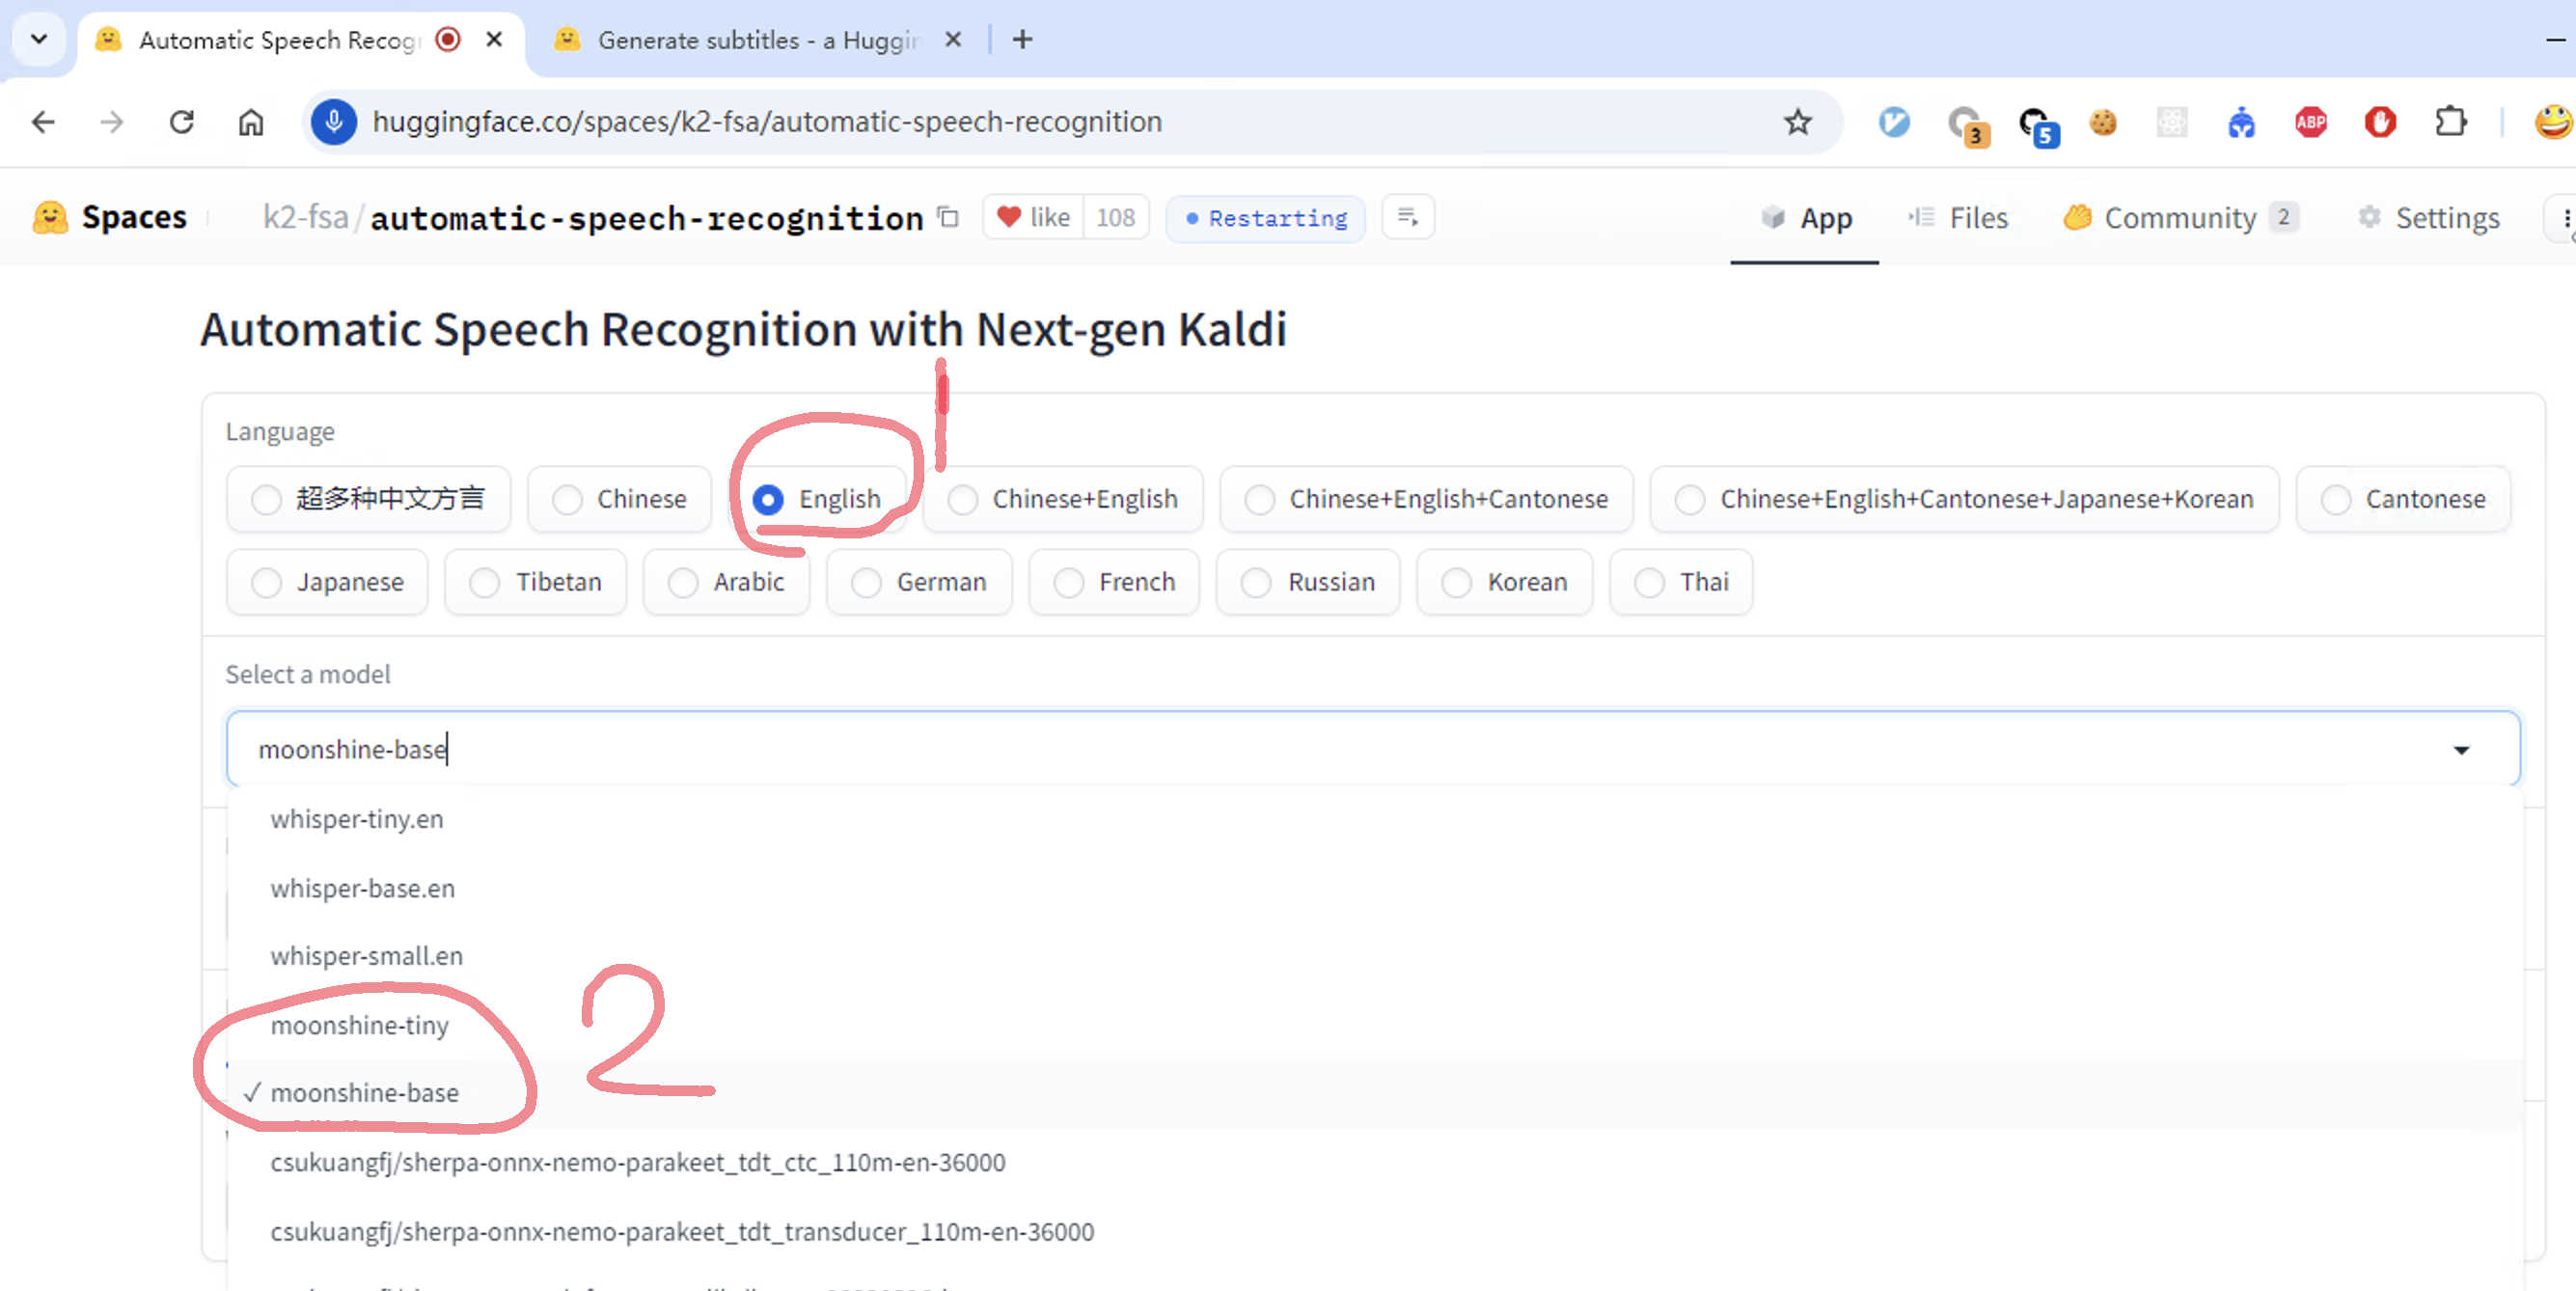Open the Extensions puzzle icon

click(x=2450, y=122)
